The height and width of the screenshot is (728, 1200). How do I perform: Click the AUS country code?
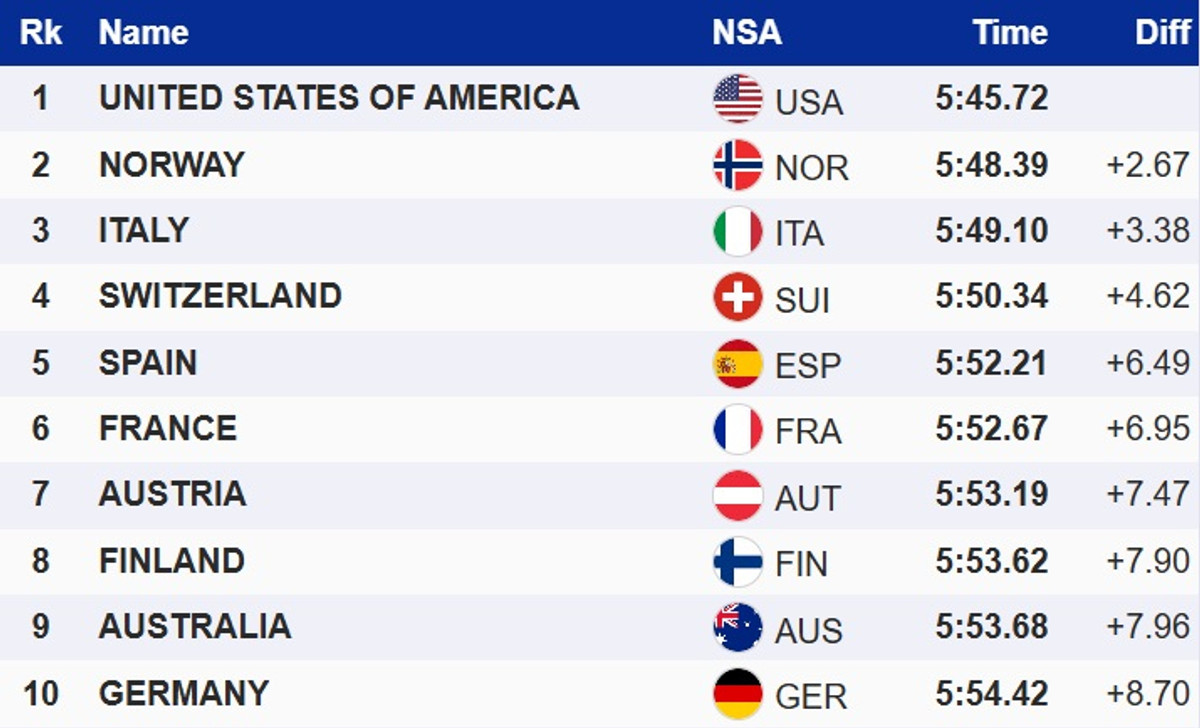(808, 630)
